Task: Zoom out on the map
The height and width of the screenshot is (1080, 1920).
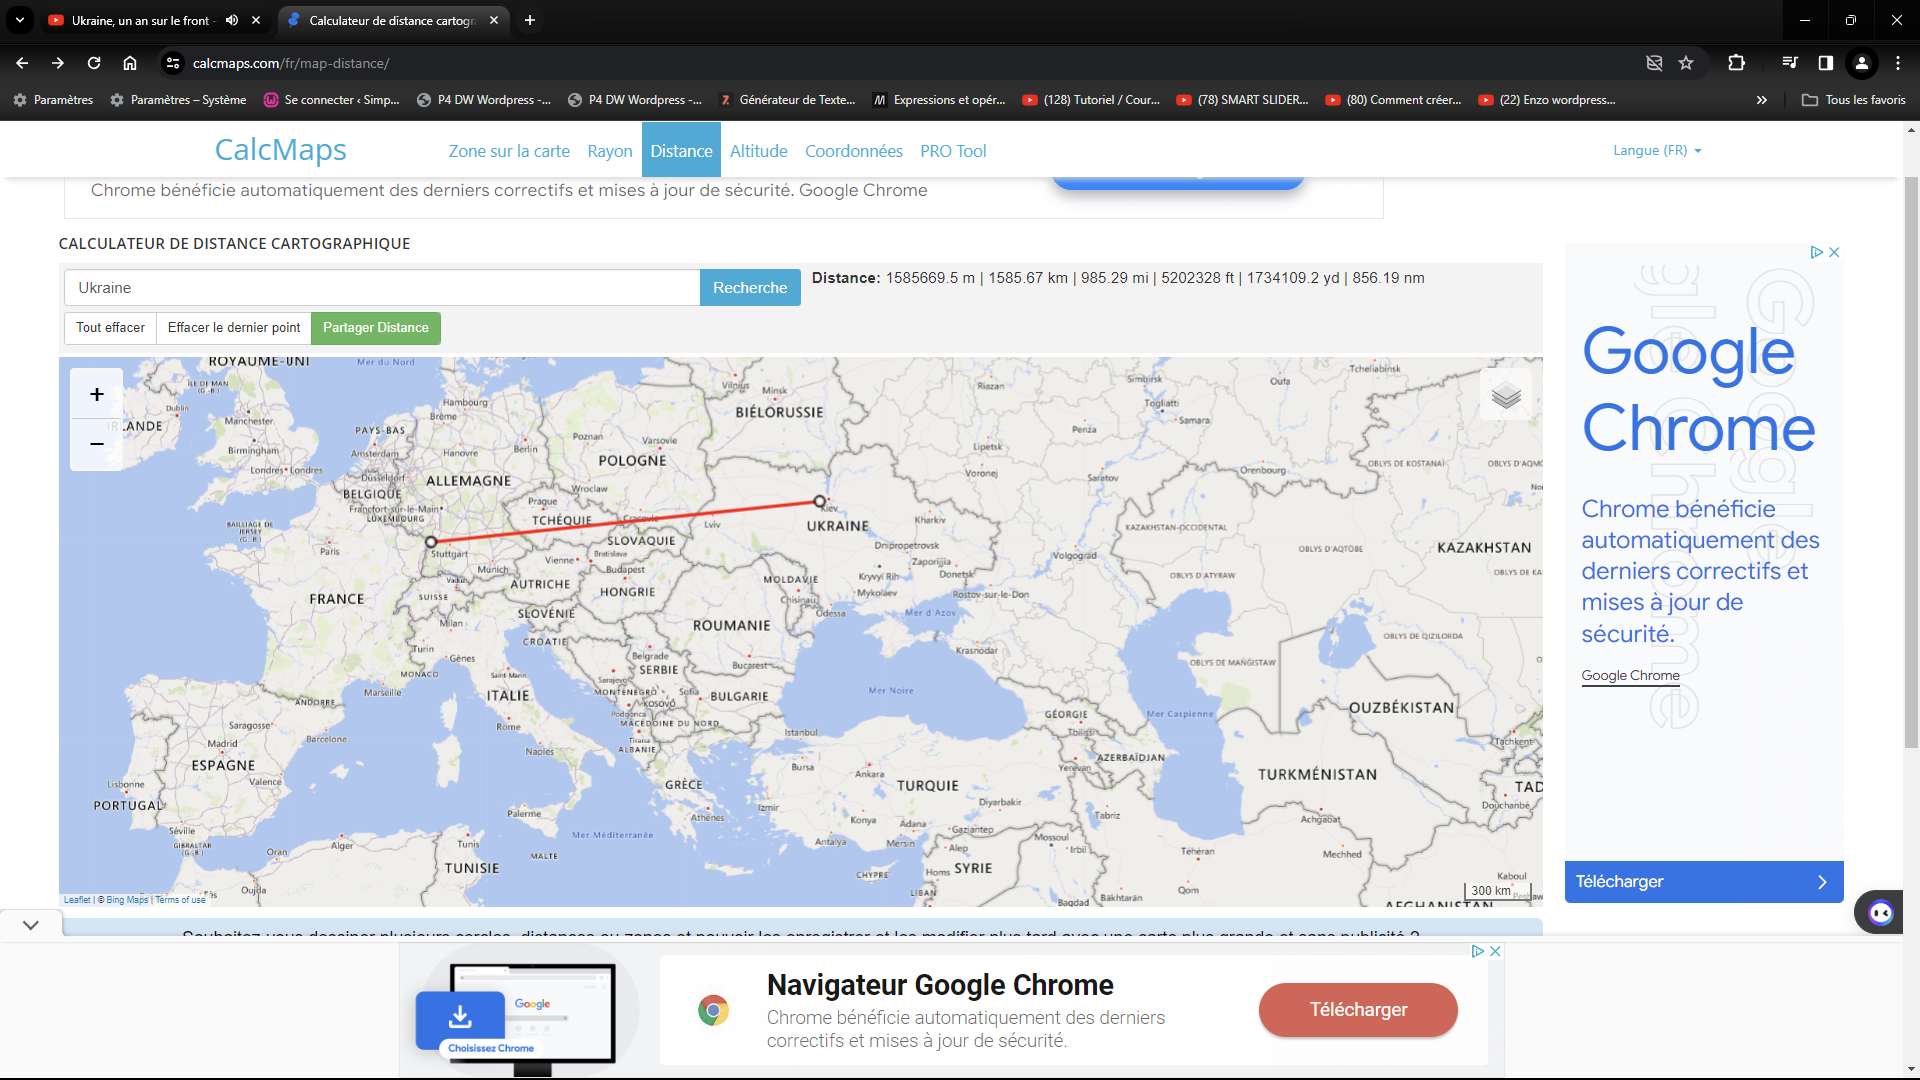Action: pos(97,444)
